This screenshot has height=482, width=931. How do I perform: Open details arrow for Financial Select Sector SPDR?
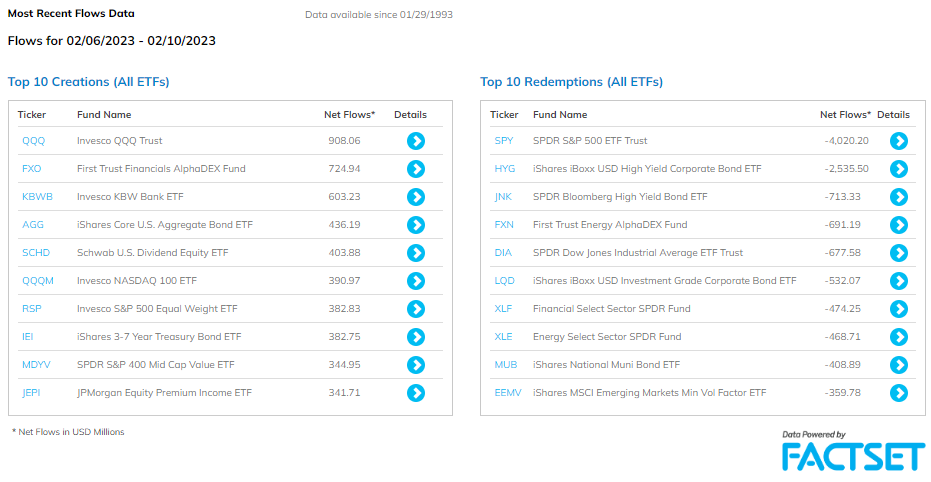pos(899,309)
